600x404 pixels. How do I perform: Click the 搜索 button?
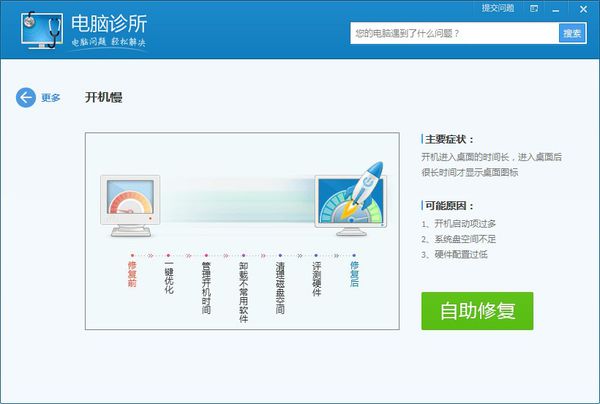572,33
